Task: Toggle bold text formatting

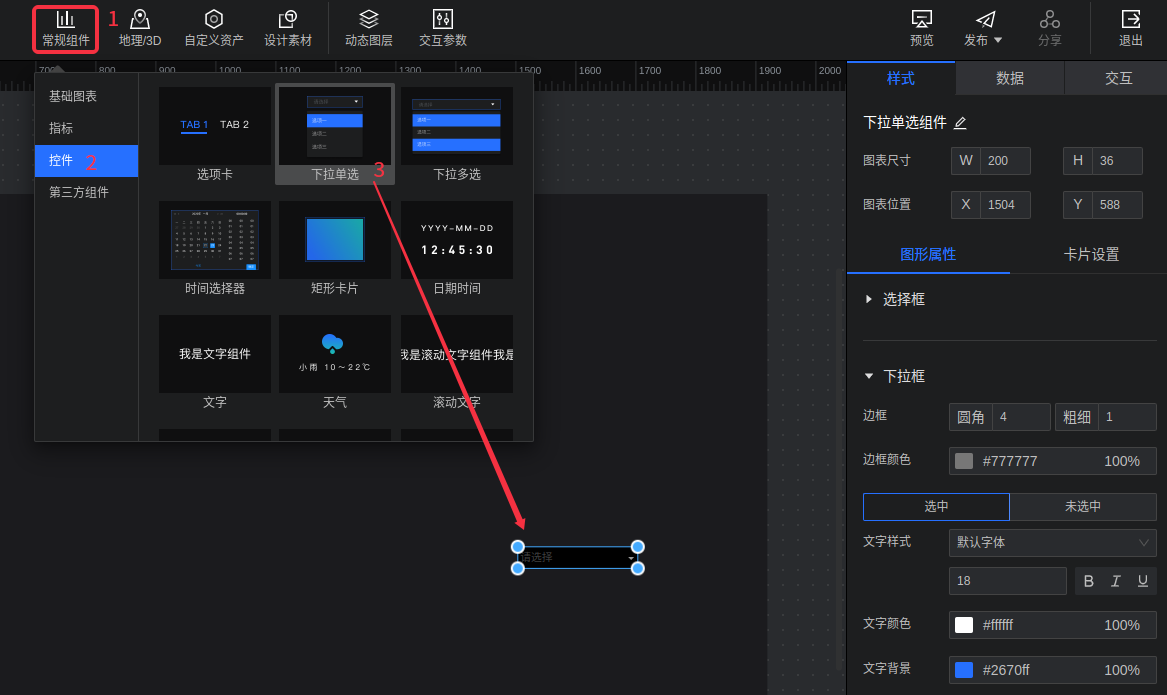Action: coord(1089,581)
